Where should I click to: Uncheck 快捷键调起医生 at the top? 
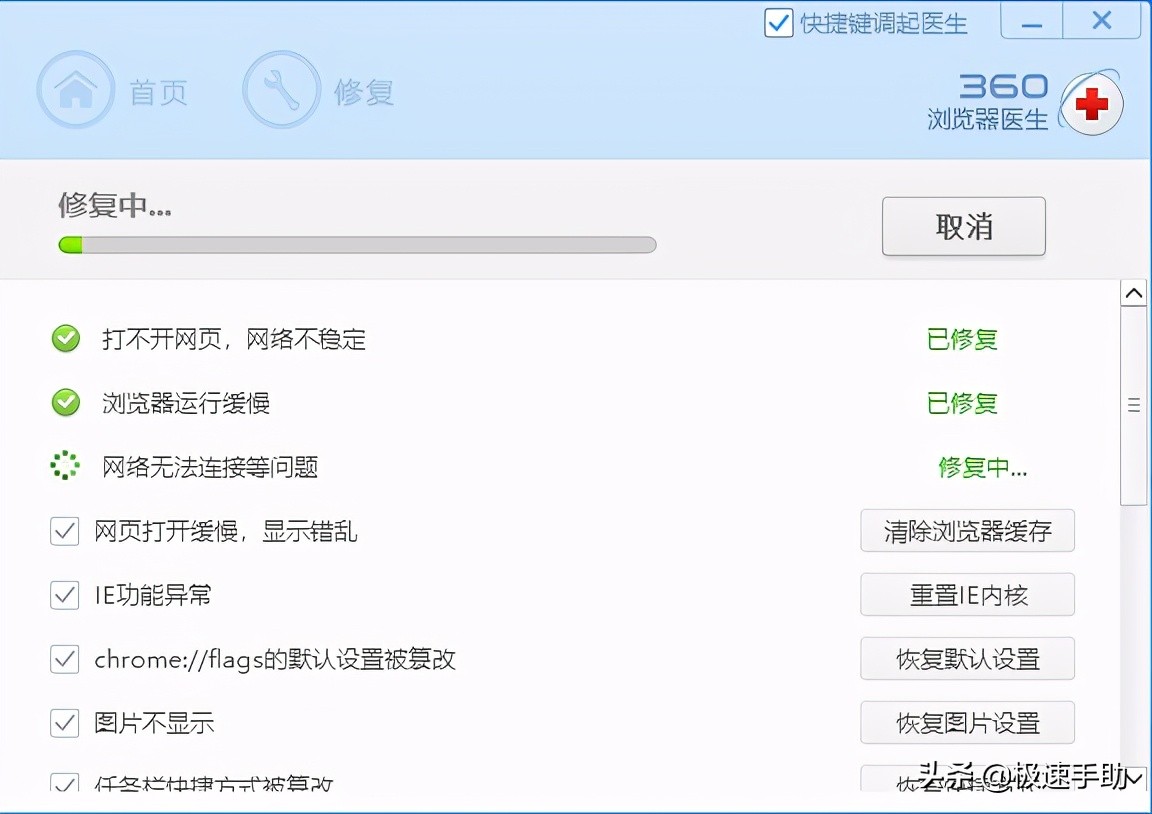[x=778, y=23]
